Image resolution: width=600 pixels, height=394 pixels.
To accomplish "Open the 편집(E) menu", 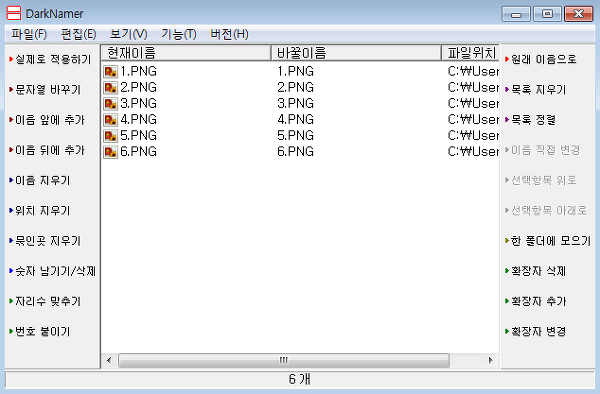I will point(78,34).
